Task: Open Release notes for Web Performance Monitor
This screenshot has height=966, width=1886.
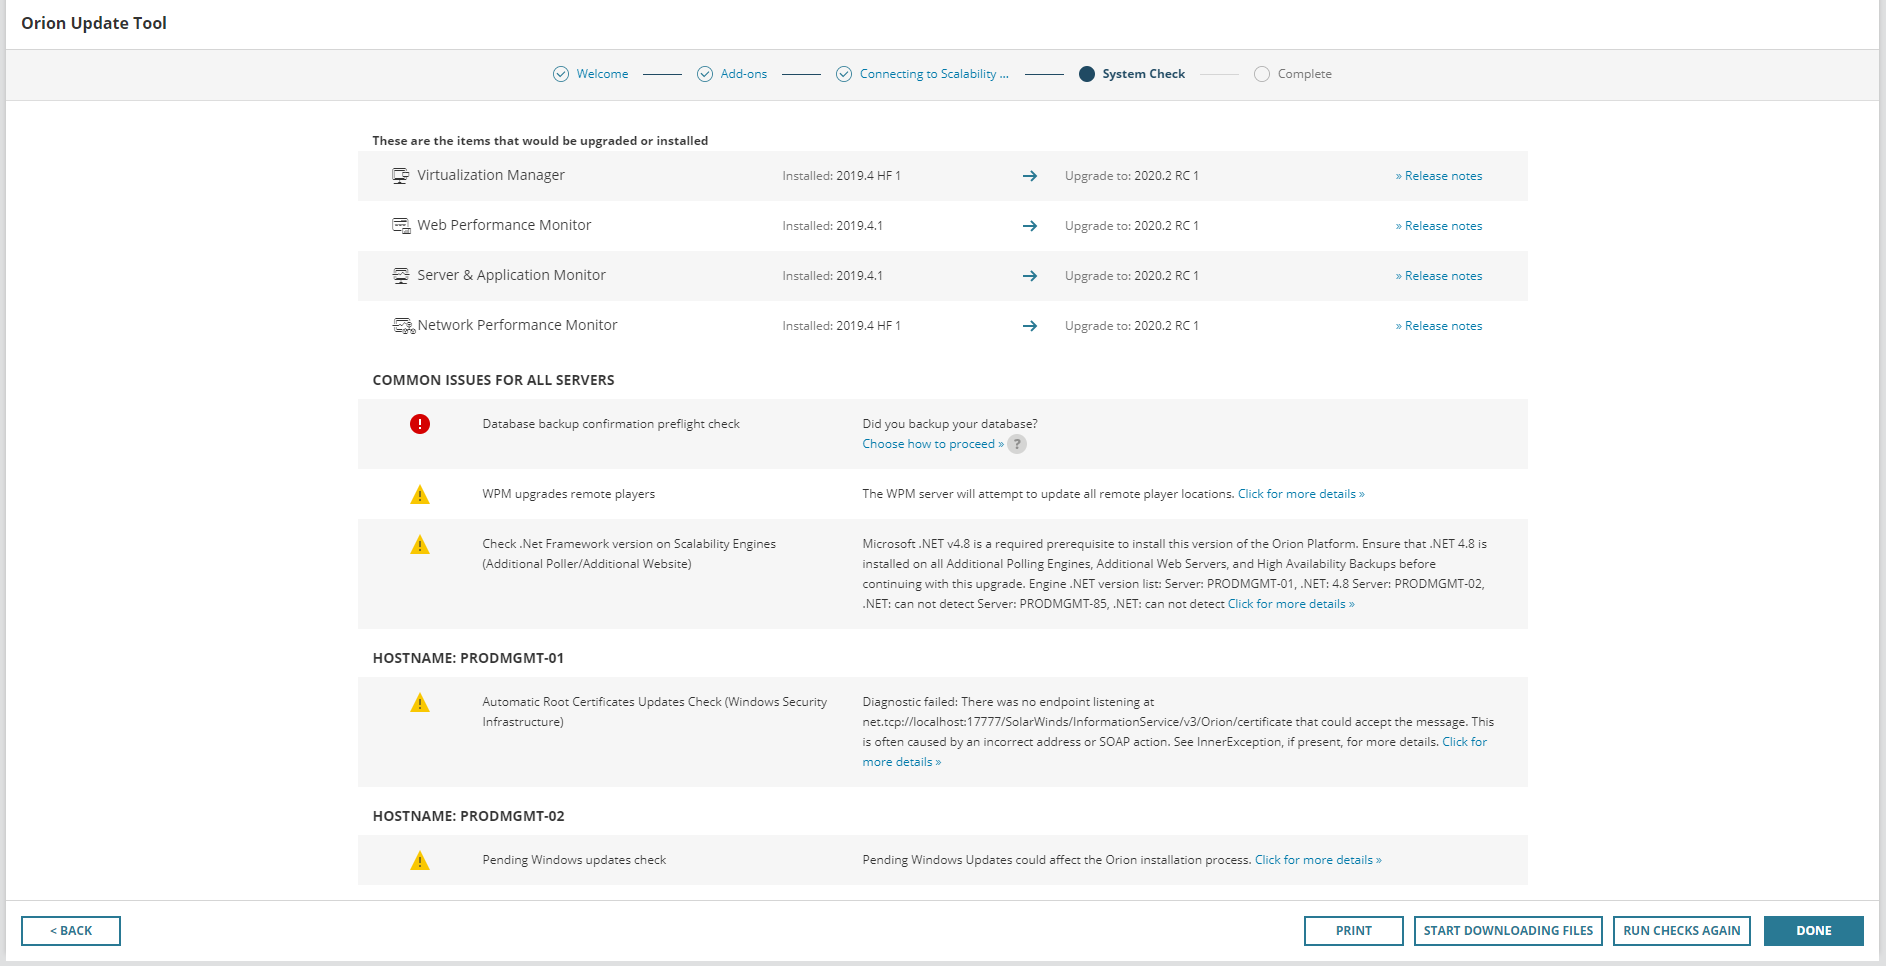Action: pos(1439,226)
